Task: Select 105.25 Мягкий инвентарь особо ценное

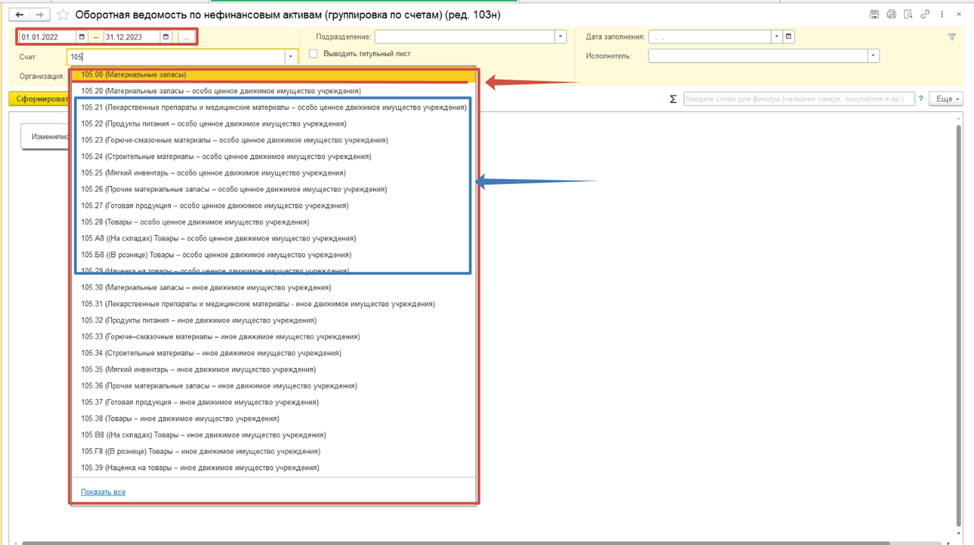Action: pos(273,173)
